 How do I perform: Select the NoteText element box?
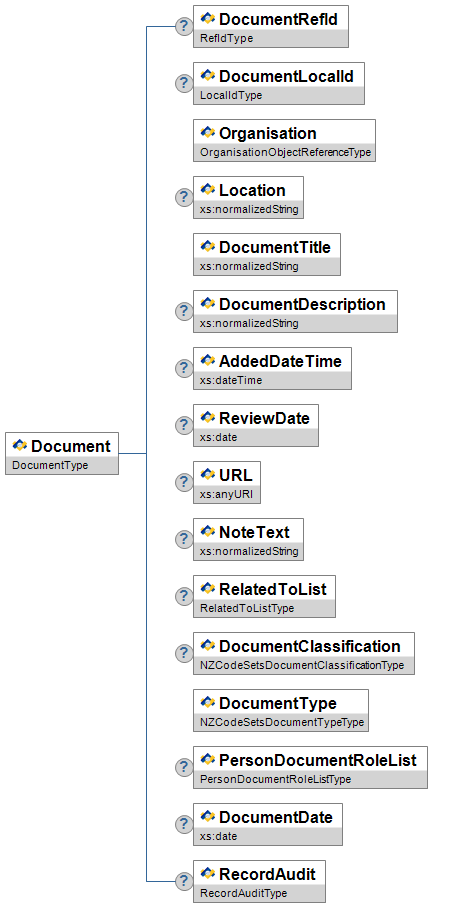click(x=248, y=539)
